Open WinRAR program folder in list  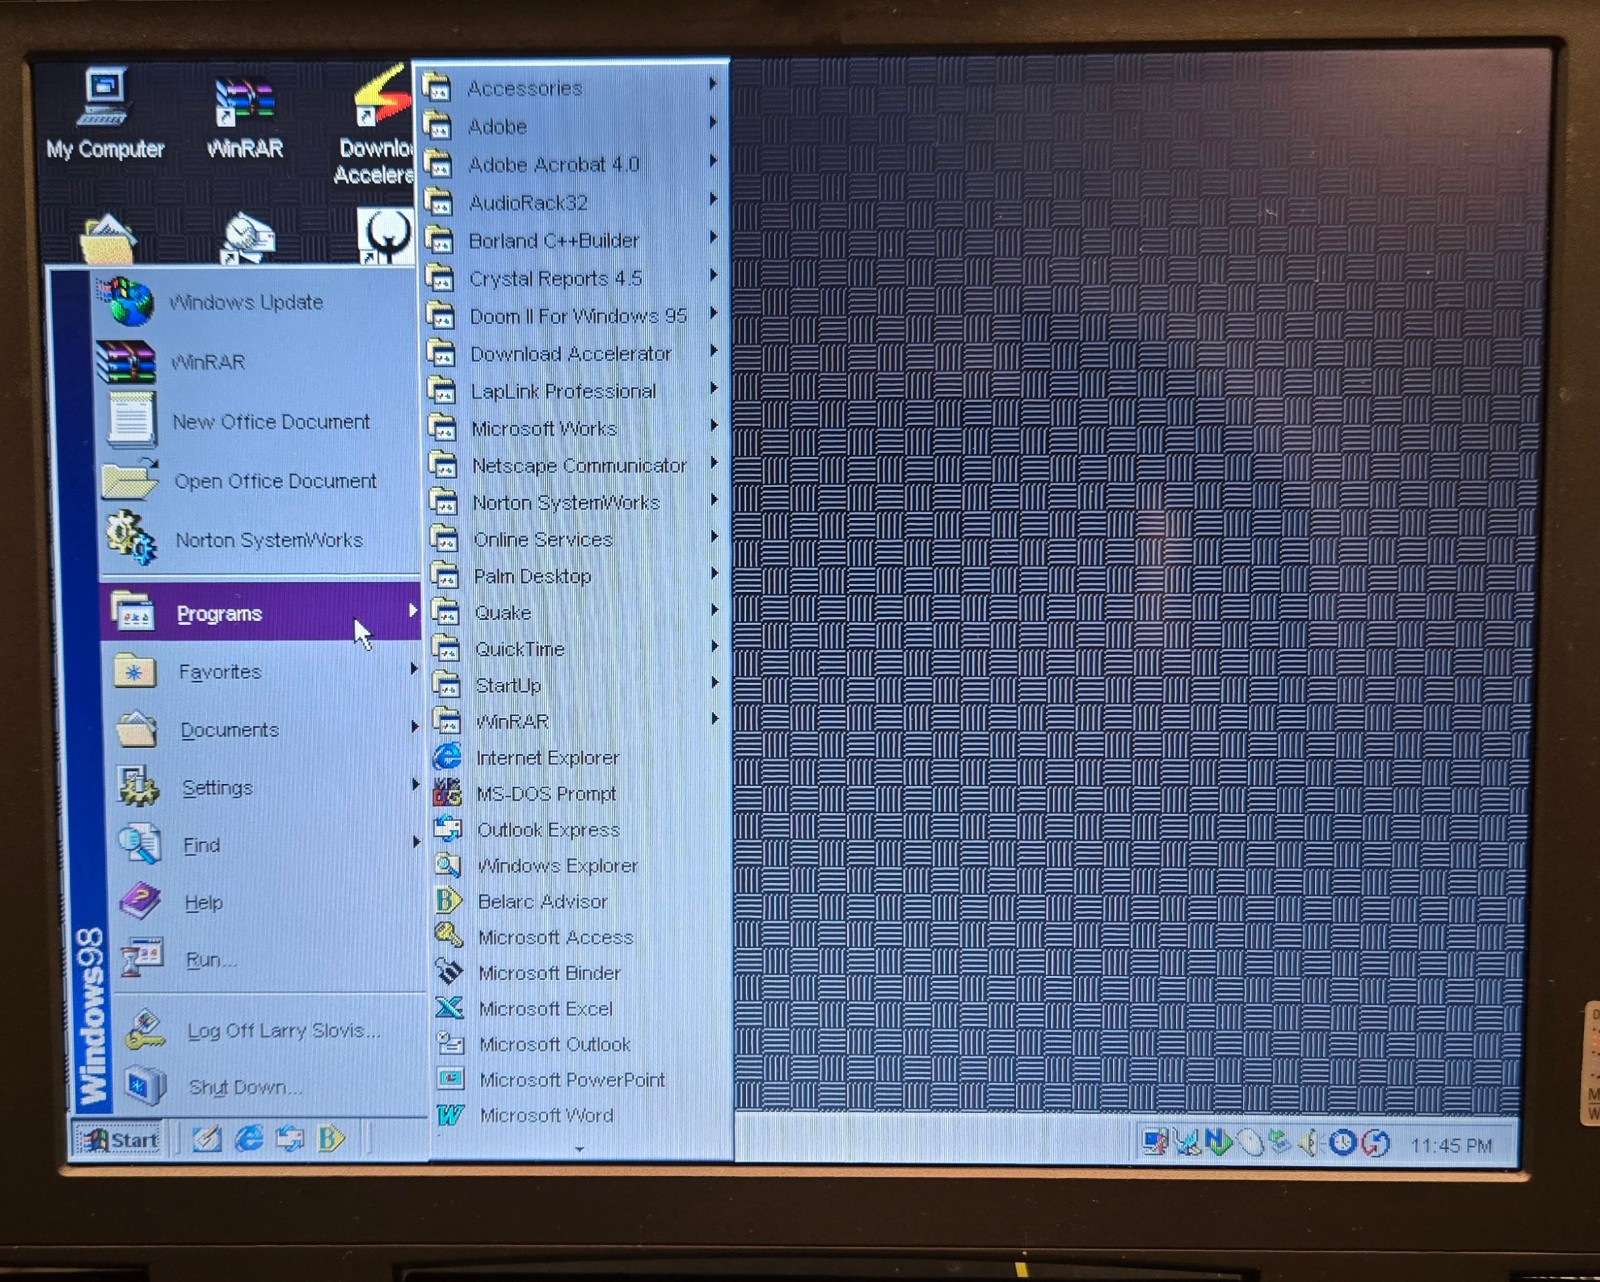point(578,721)
